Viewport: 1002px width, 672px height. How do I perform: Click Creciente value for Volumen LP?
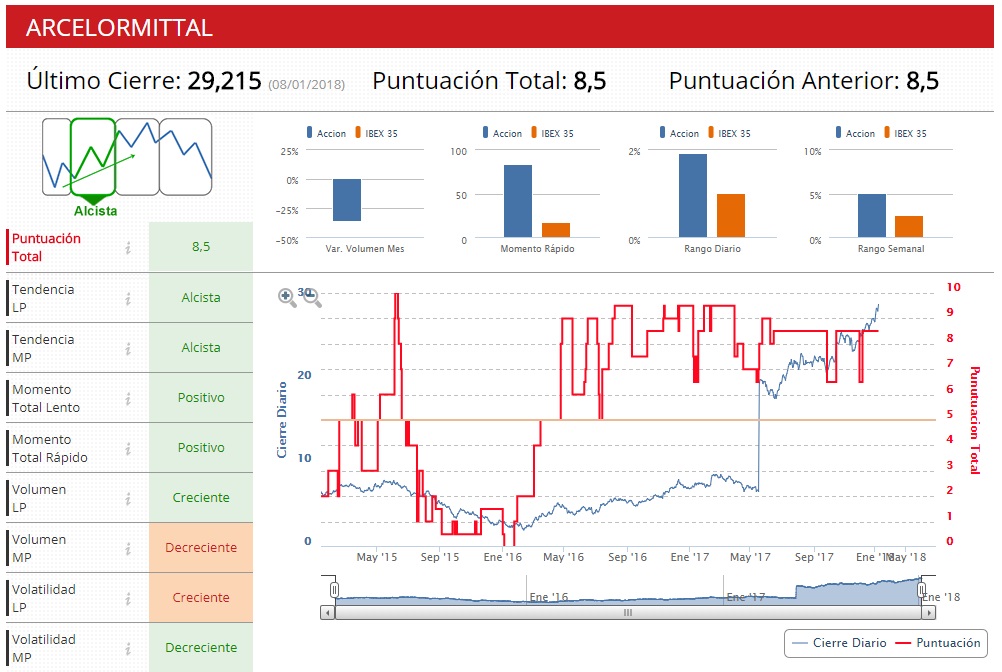[x=201, y=498]
